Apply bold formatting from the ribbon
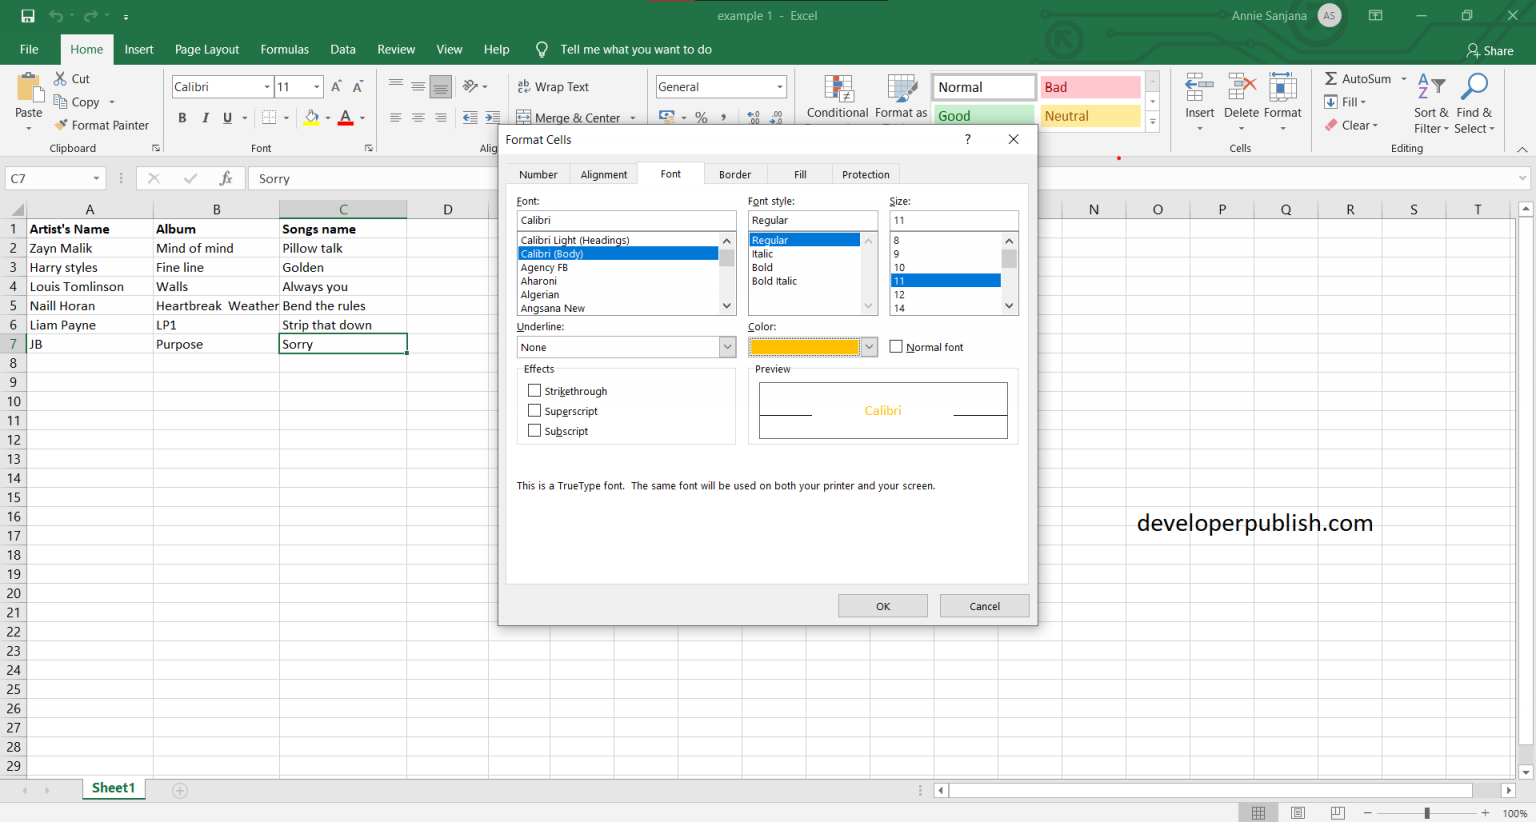The height and width of the screenshot is (822, 1536). tap(182, 117)
